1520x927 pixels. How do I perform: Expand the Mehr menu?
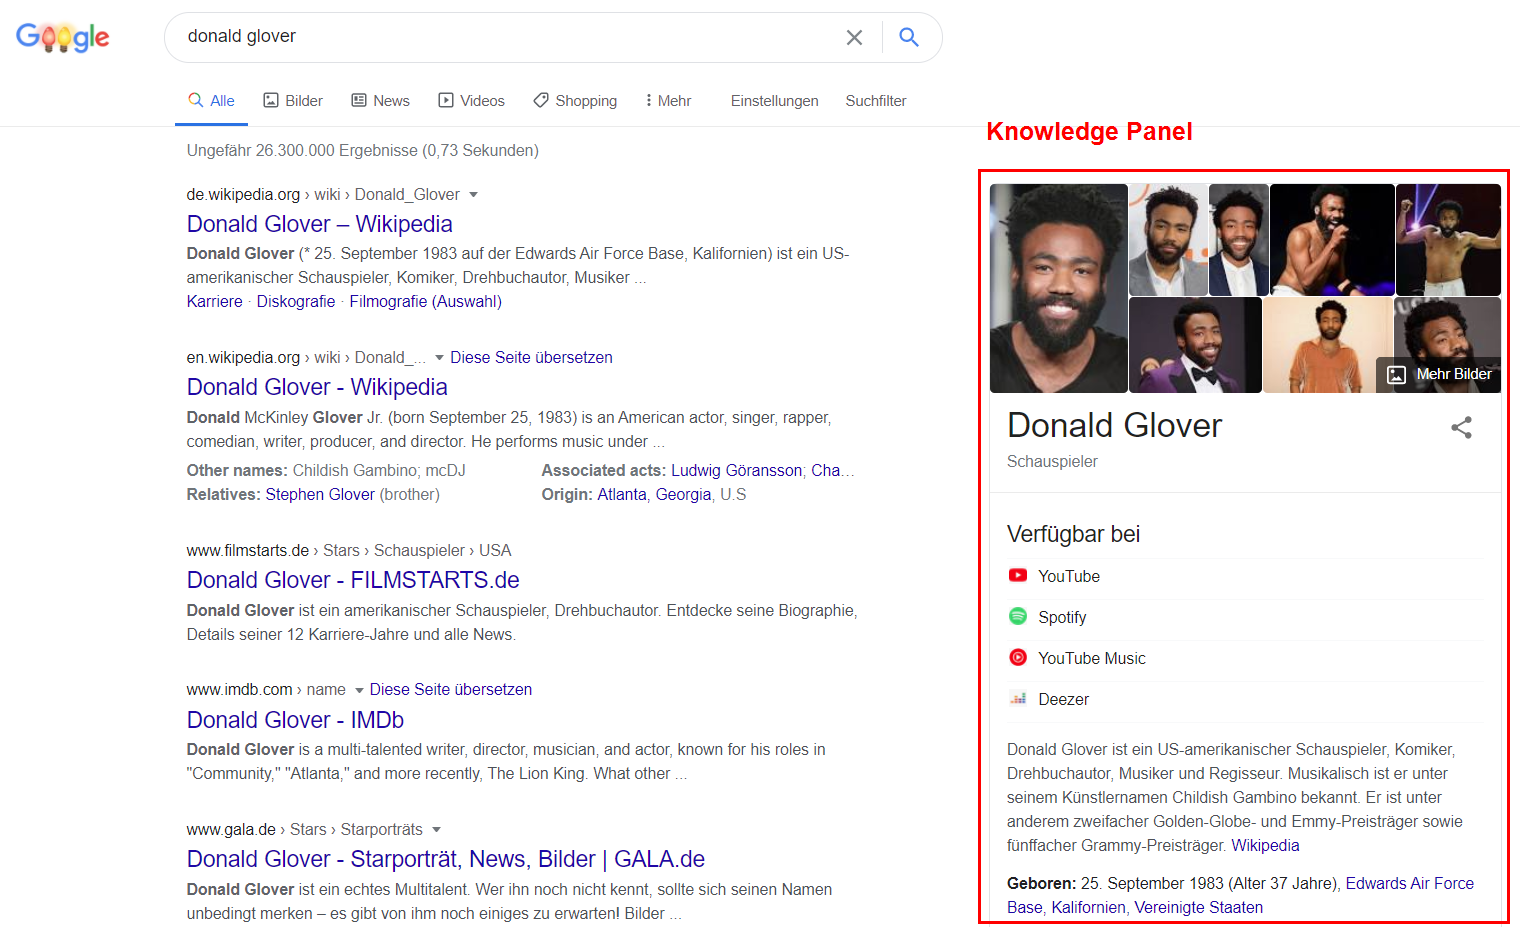coord(668,101)
